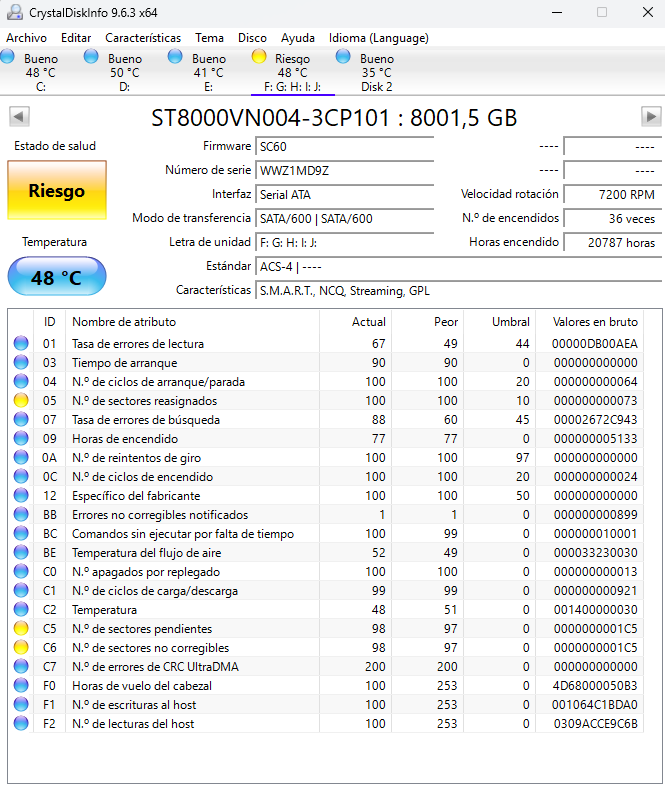This screenshot has height=788, width=665.
Task: Select Disk 2 status orb at 35 °C
Action: pyautogui.click(x=344, y=58)
